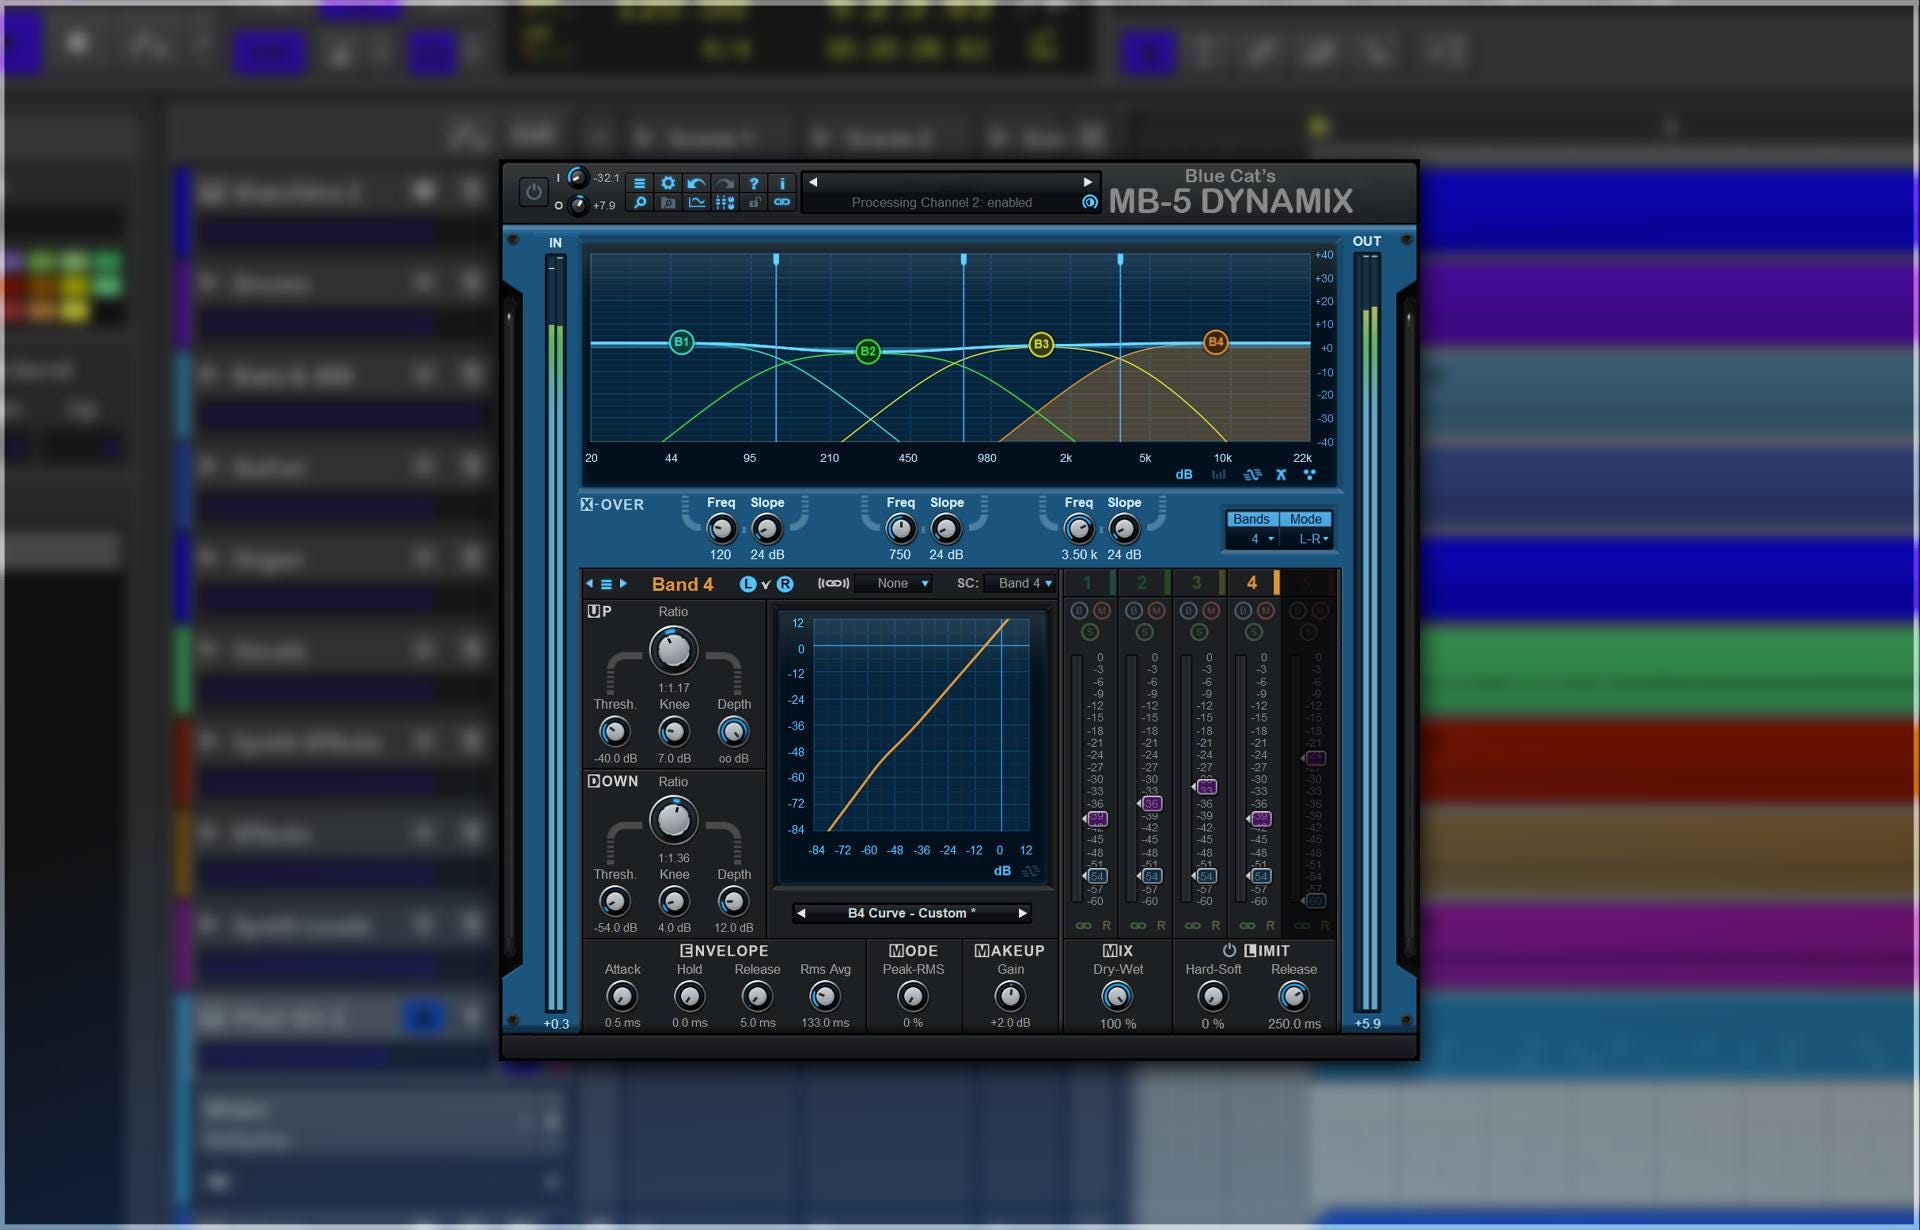Viewport: 1920px width, 1230px height.
Task: Click band 2 reset R button
Action: pos(1161,926)
